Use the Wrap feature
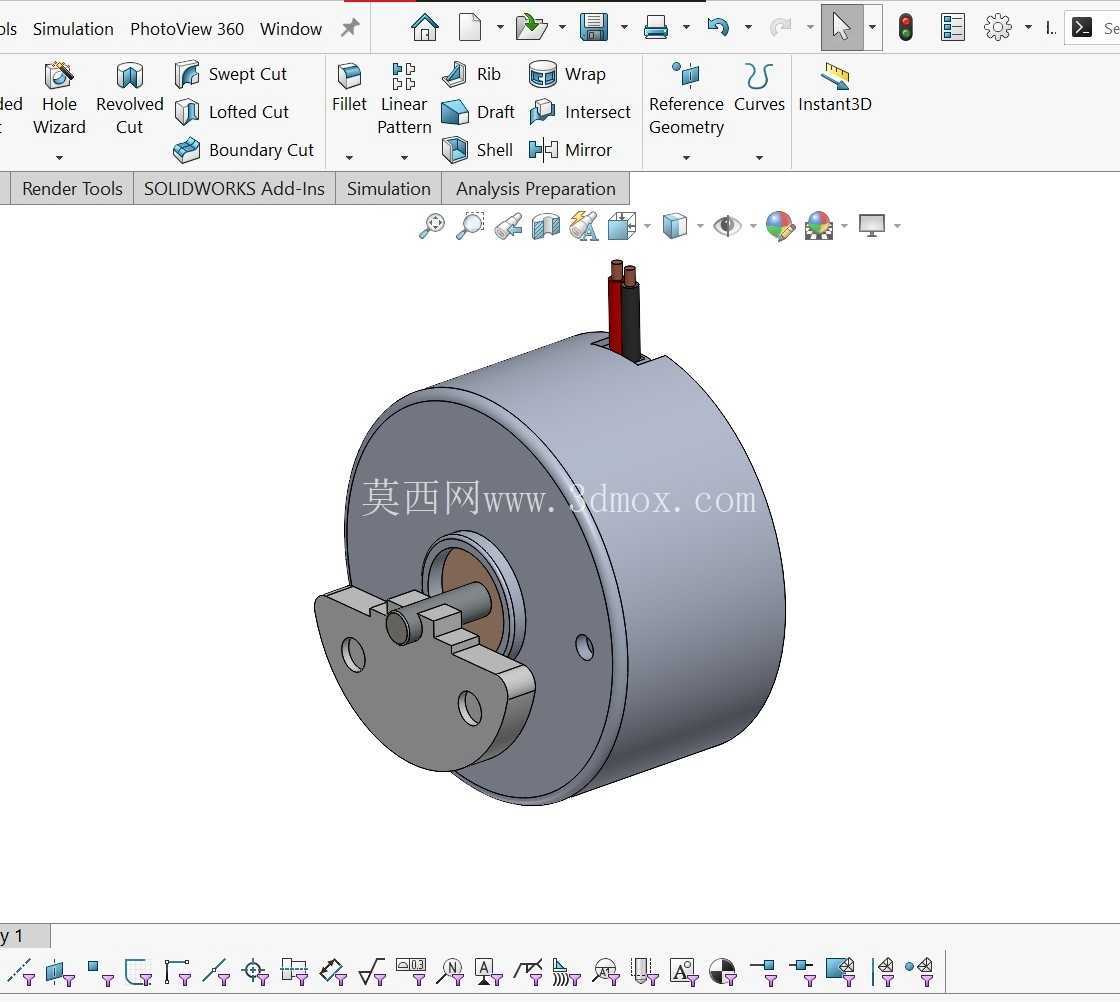The image size is (1120, 1002). (567, 74)
